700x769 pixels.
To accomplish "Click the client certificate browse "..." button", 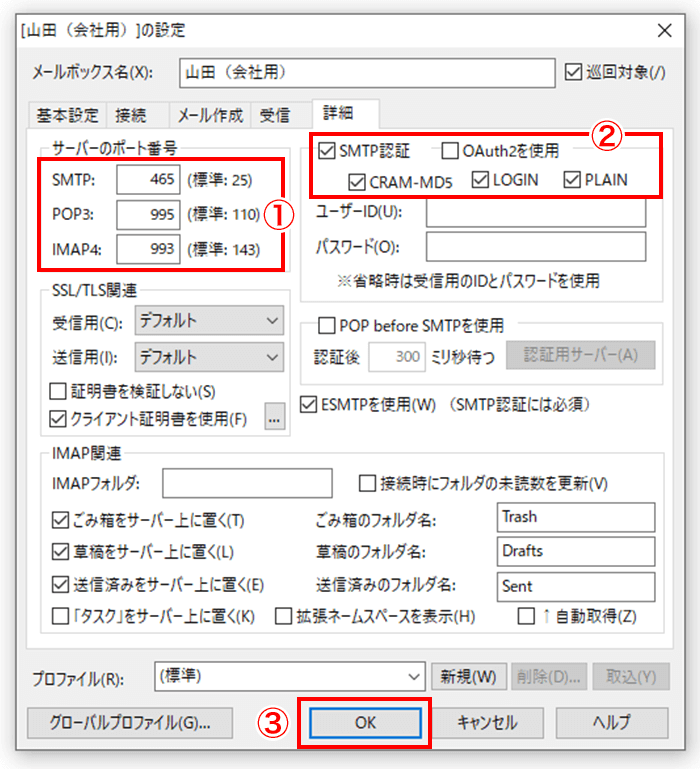I will [x=274, y=417].
